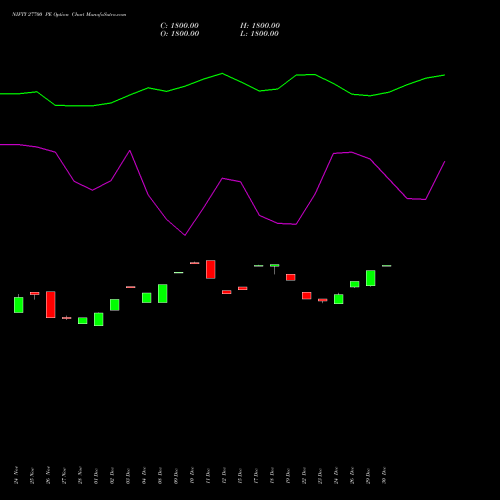Select the close value C: 1800.00
This screenshot has height=500, width=500.
179,26
